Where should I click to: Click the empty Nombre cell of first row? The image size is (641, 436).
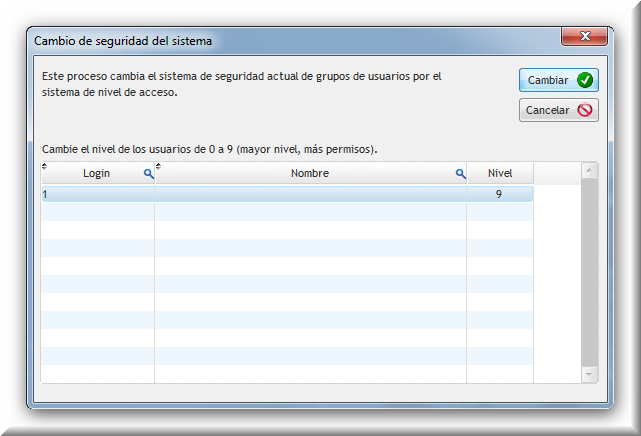tap(310, 194)
